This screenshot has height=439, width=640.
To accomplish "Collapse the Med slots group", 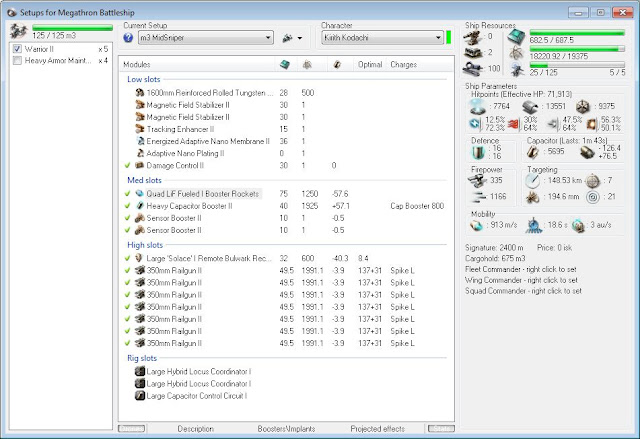I will [x=144, y=180].
